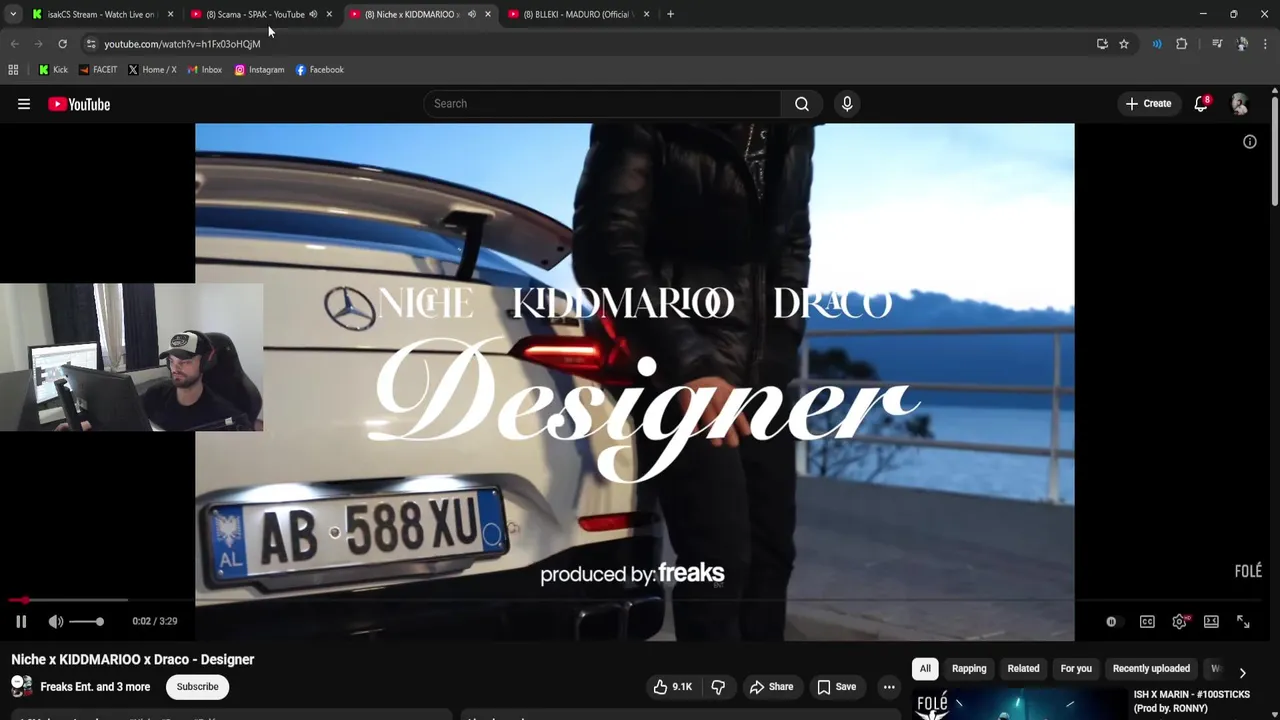Show more filter chips with right chevron
Viewport: 1280px width, 720px height.
click(x=1242, y=673)
